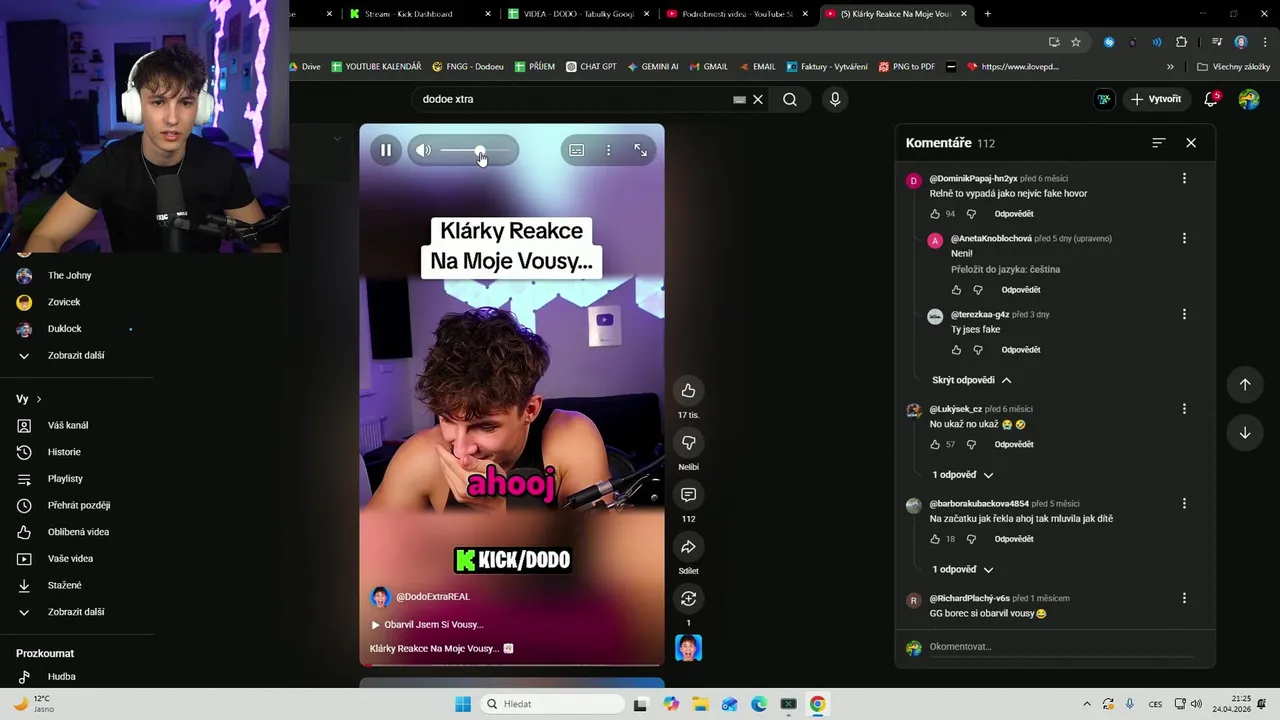Like Lukýsek_cz's comment

click(x=935, y=444)
